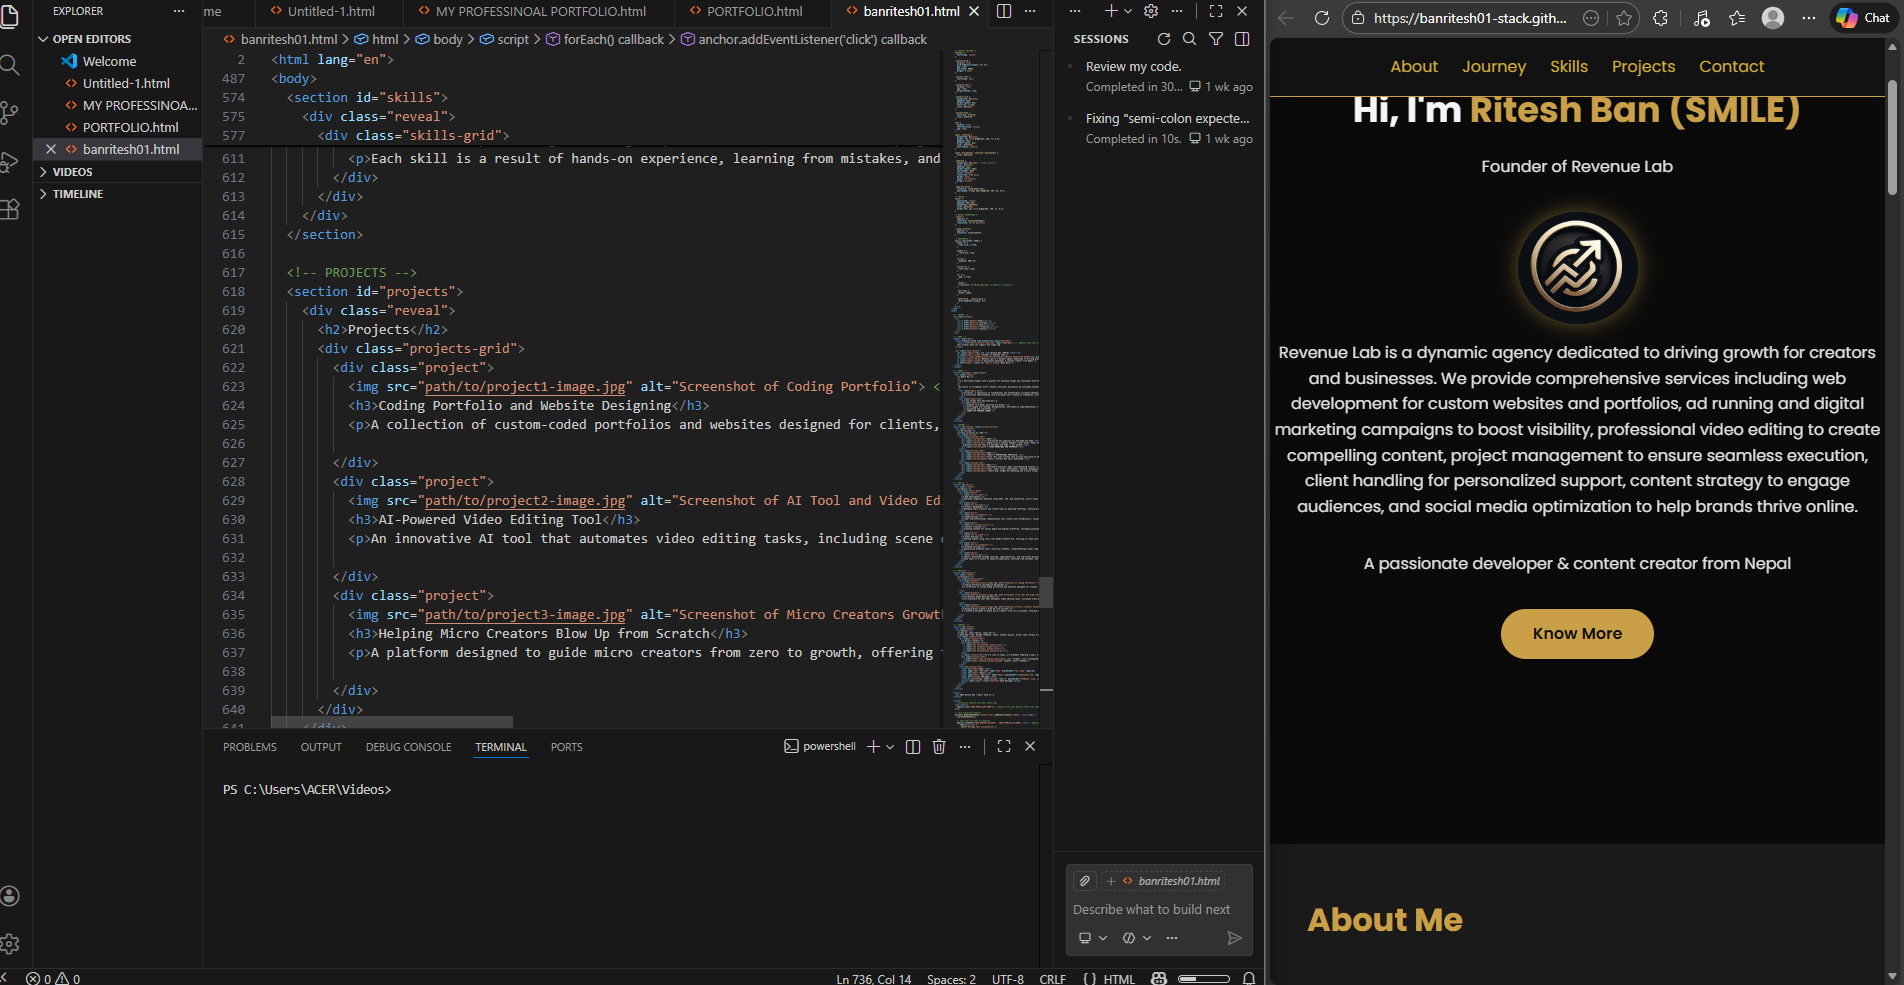1904x985 pixels.
Task: Open the DEBUG CONSOLE tab
Action: pos(408,746)
